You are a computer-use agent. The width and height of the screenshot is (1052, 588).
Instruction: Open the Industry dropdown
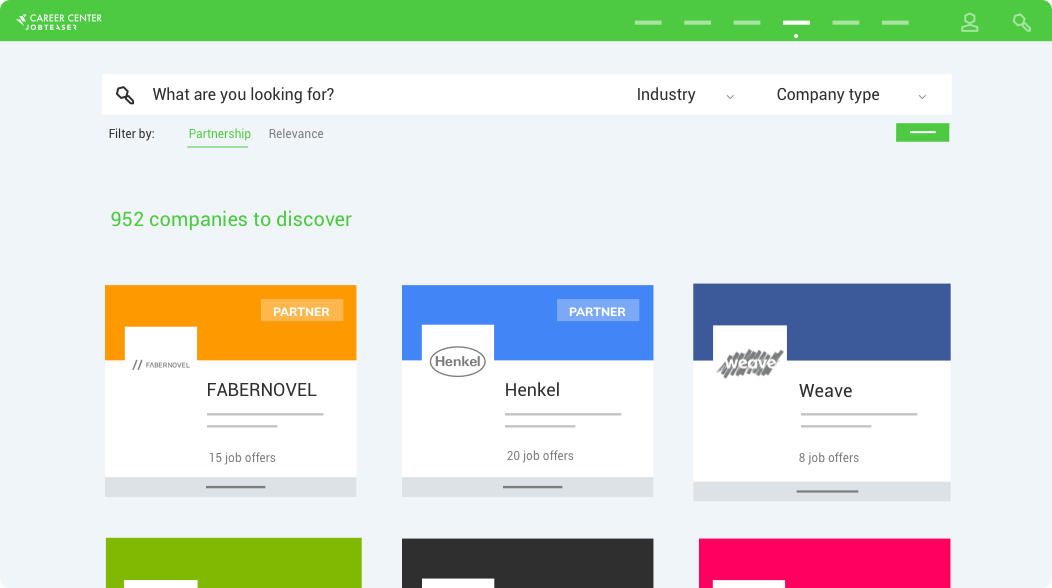[686, 95]
